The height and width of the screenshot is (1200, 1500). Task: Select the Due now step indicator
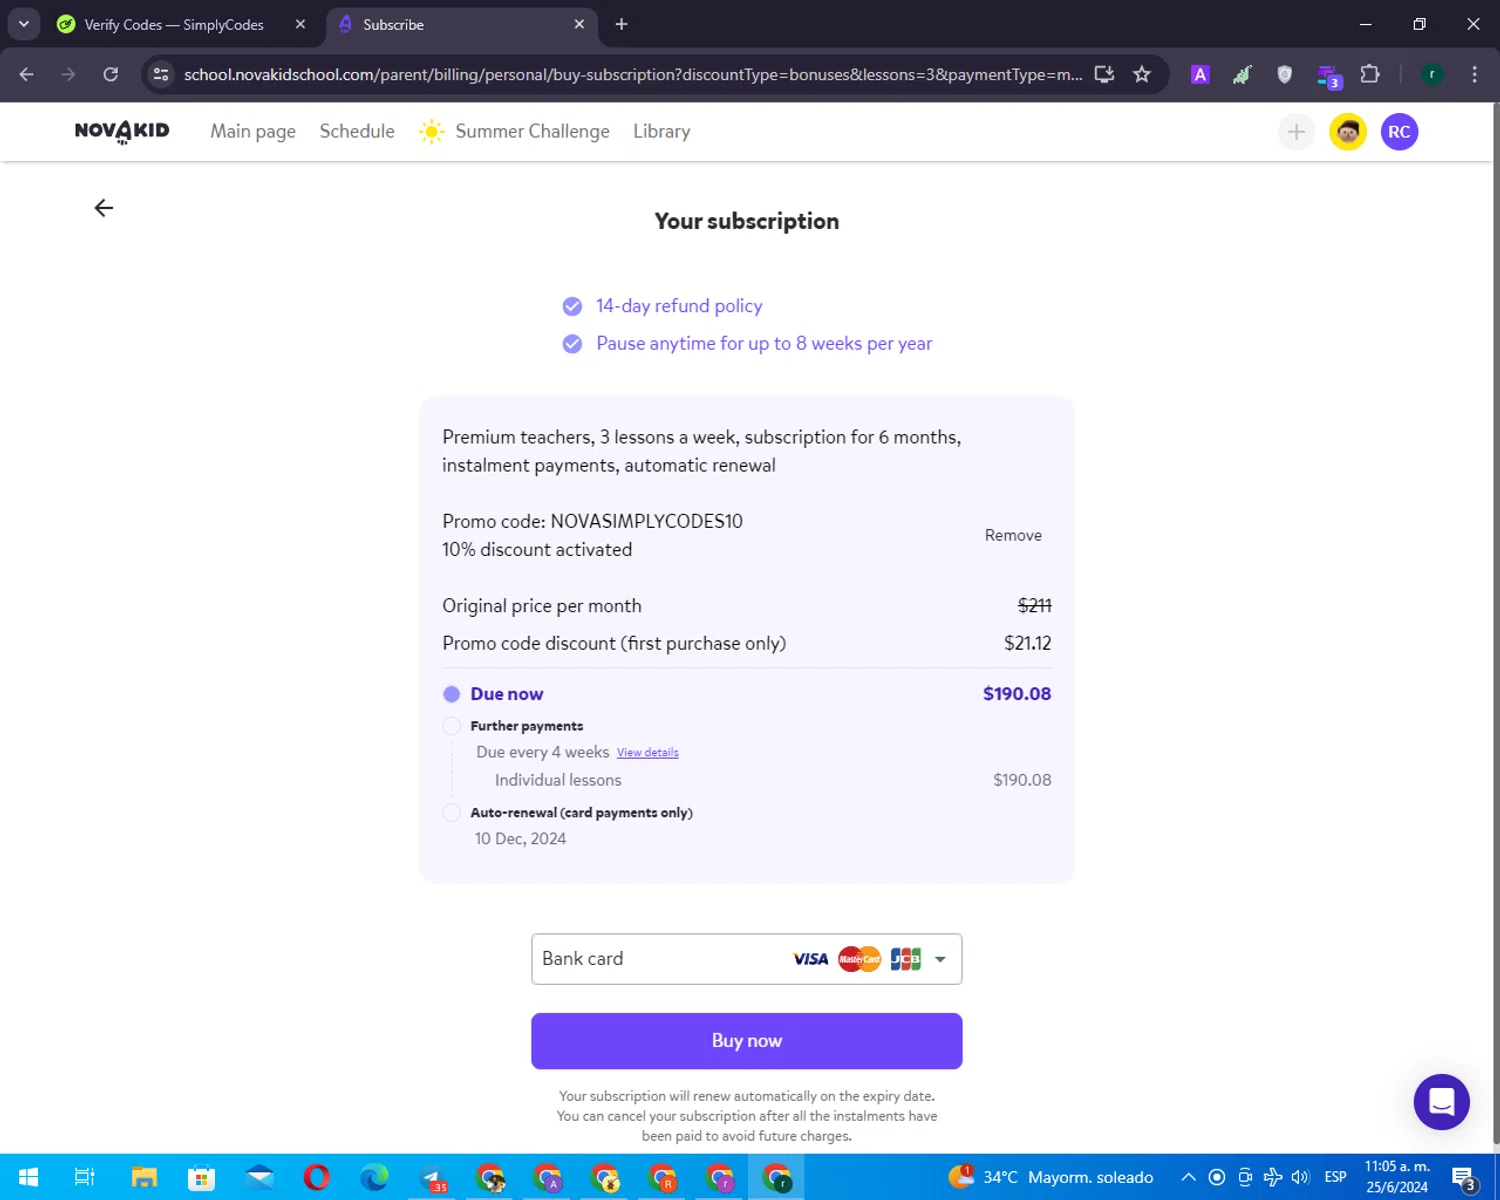click(452, 694)
